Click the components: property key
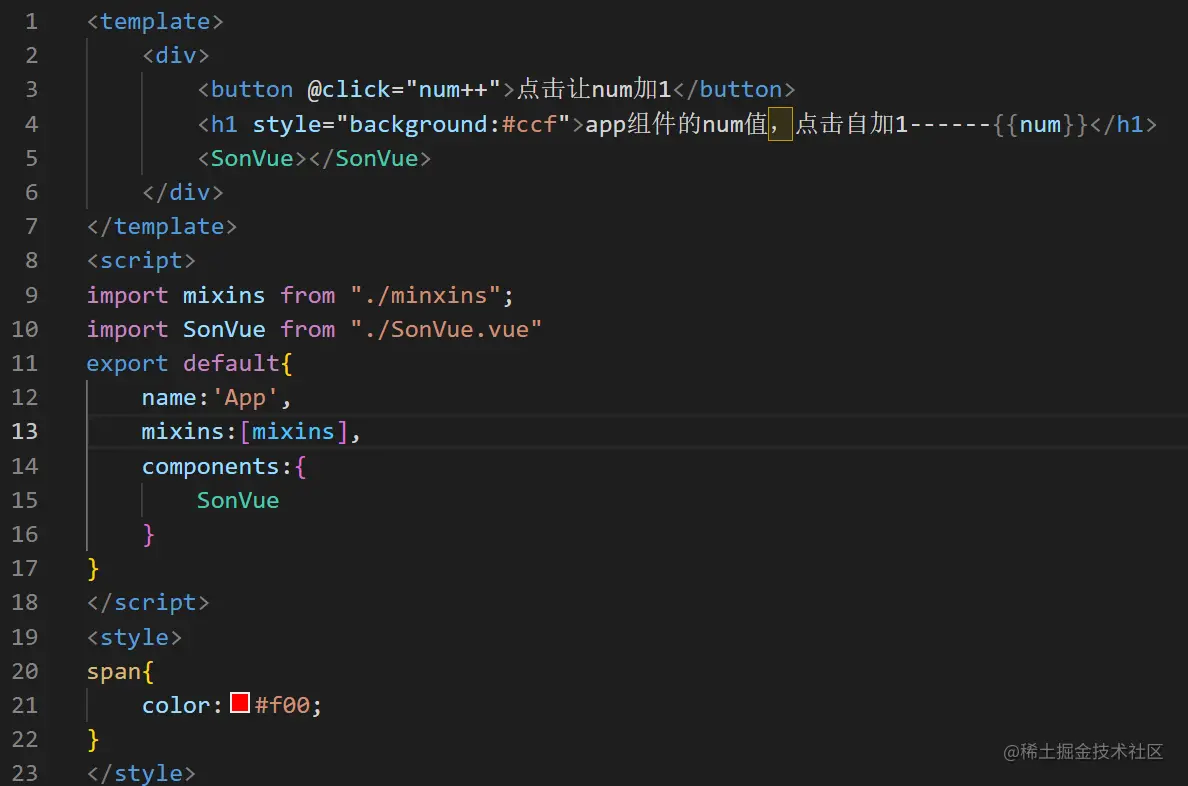 (217, 466)
